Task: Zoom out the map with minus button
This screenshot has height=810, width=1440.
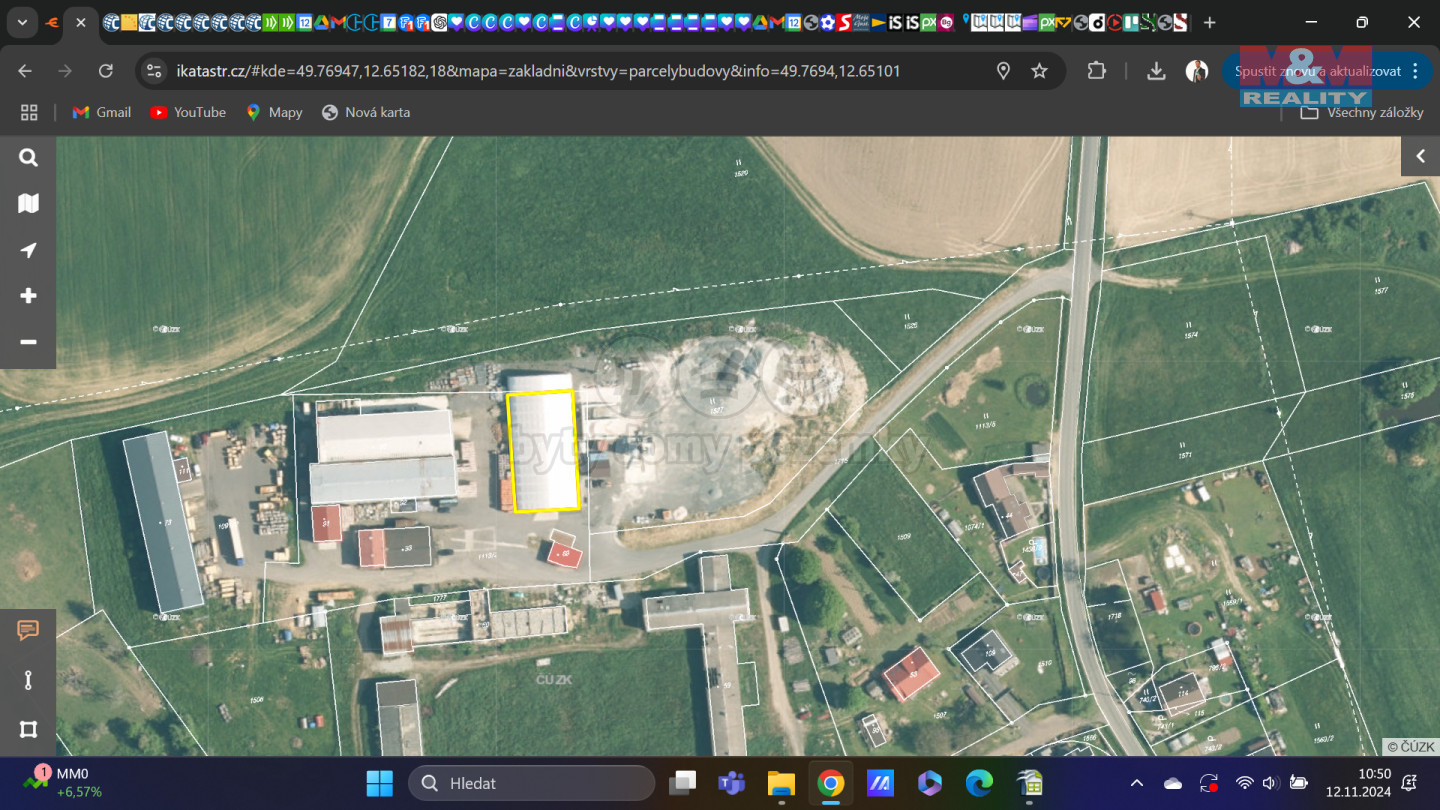Action: [28, 342]
